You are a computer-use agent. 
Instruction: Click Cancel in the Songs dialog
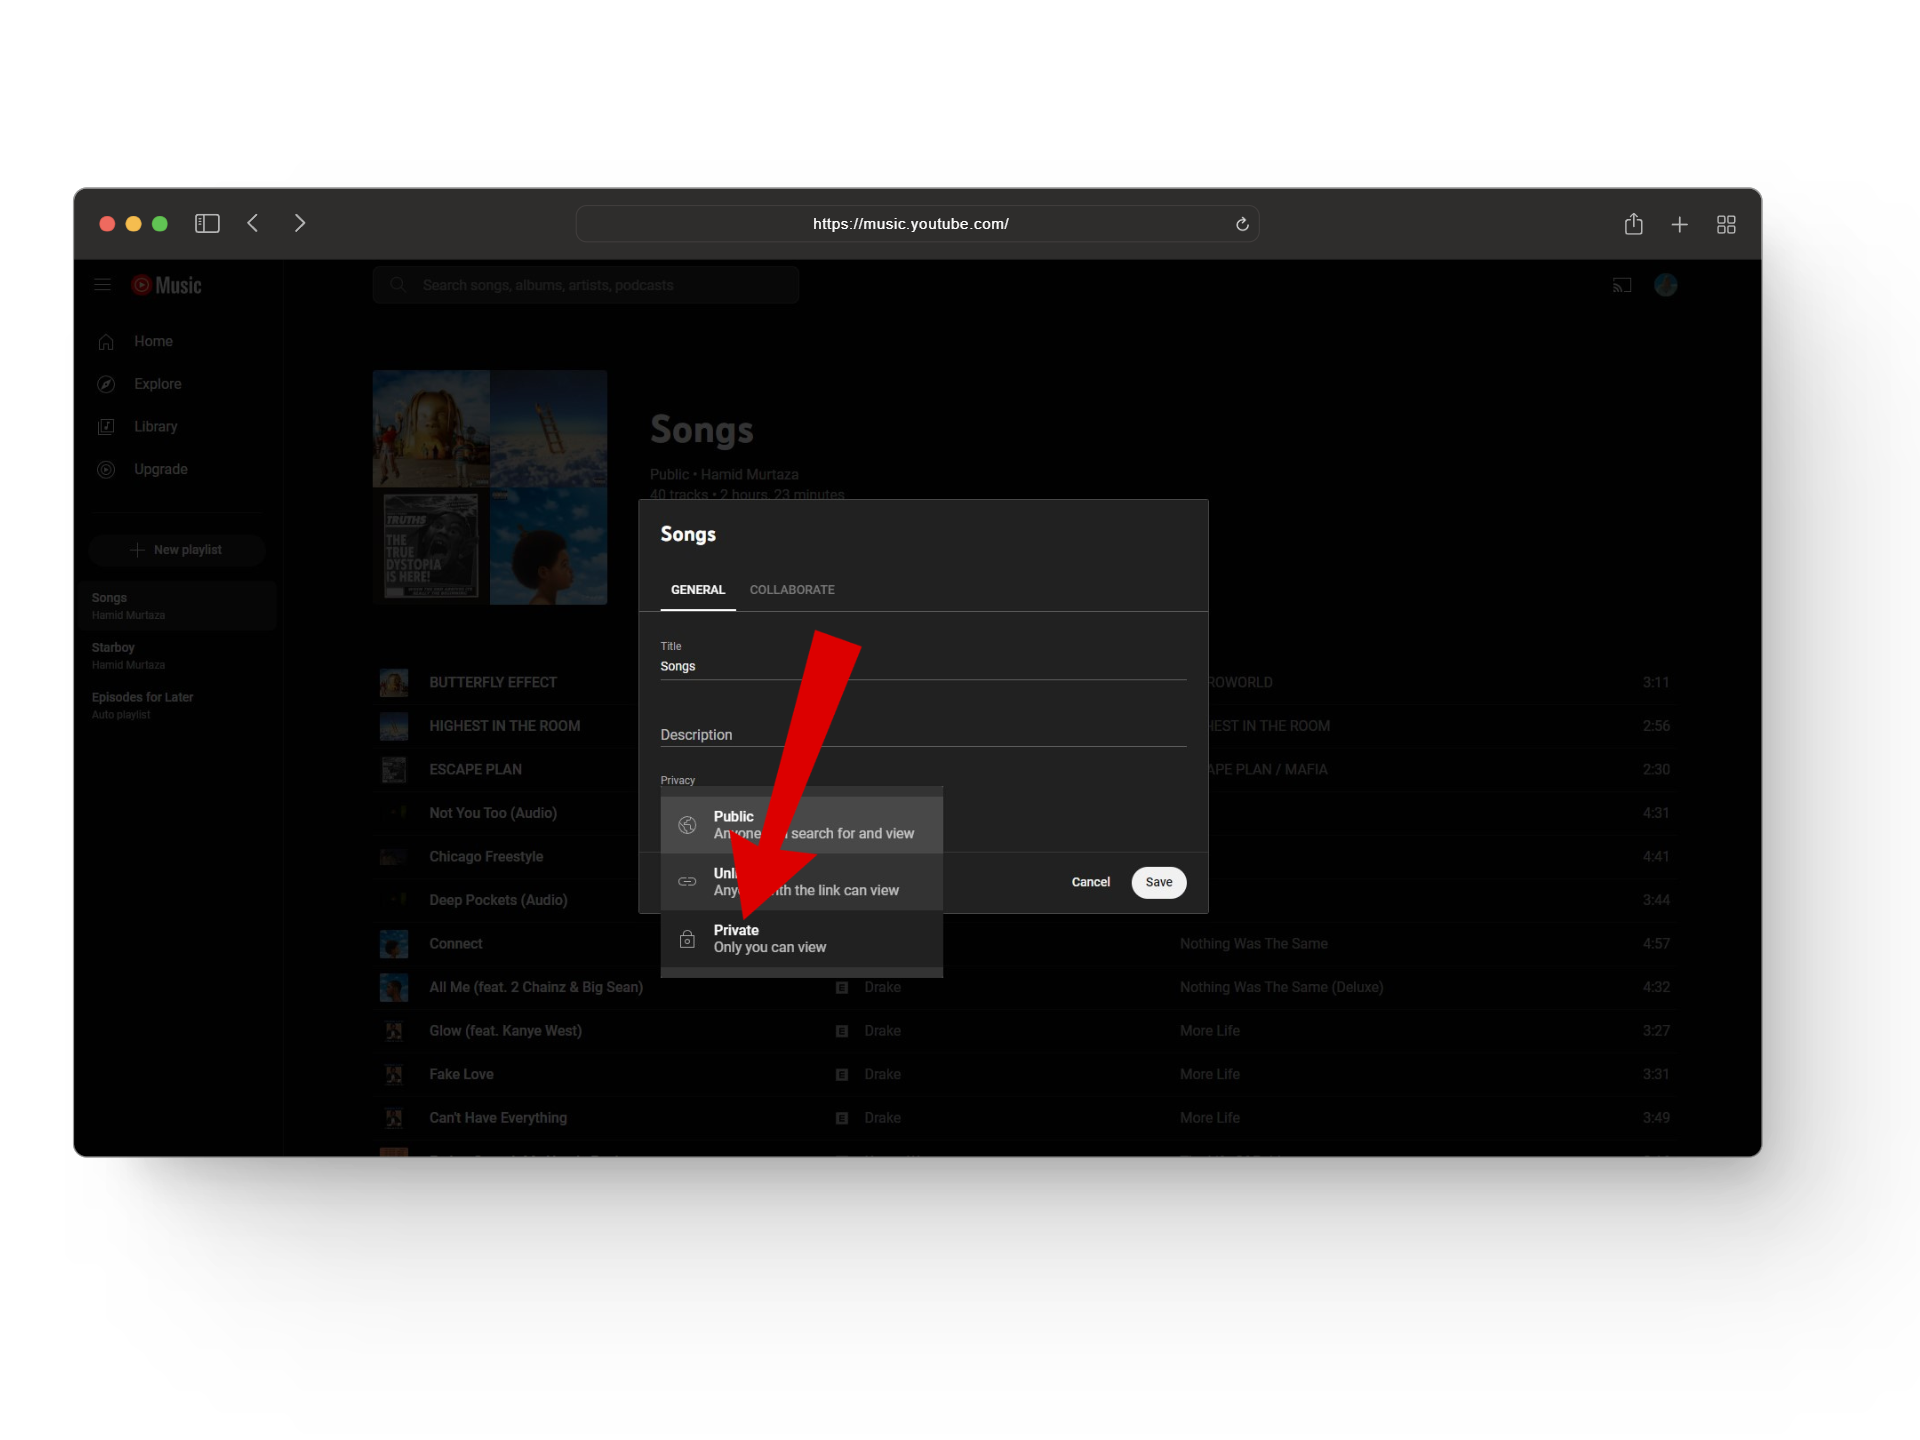pyautogui.click(x=1090, y=882)
